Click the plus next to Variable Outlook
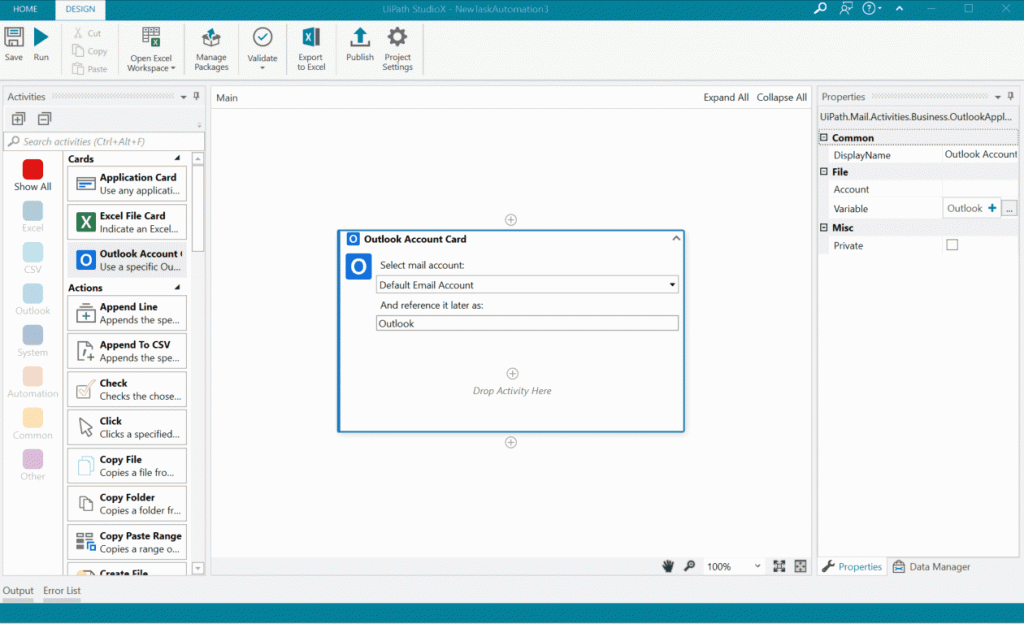Screen dimensions: 1024x624 [992, 208]
